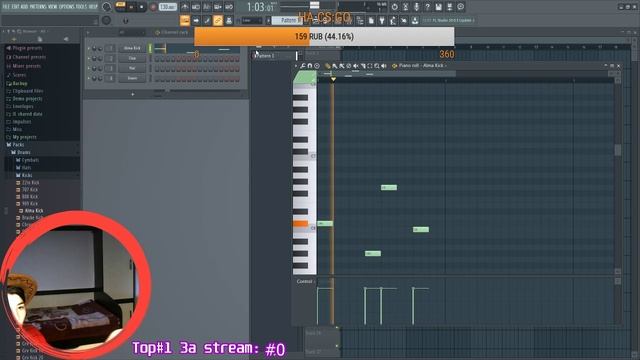The width and height of the screenshot is (640, 360).
Task: Select the piano roll Playback speaker tool
Action: [384, 66]
